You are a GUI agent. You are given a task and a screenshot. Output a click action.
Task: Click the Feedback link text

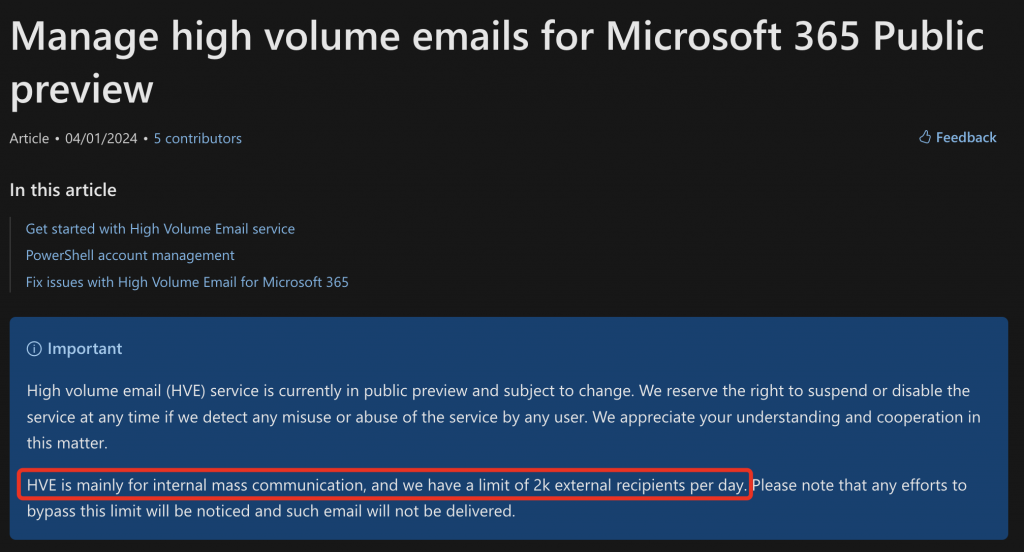point(966,138)
